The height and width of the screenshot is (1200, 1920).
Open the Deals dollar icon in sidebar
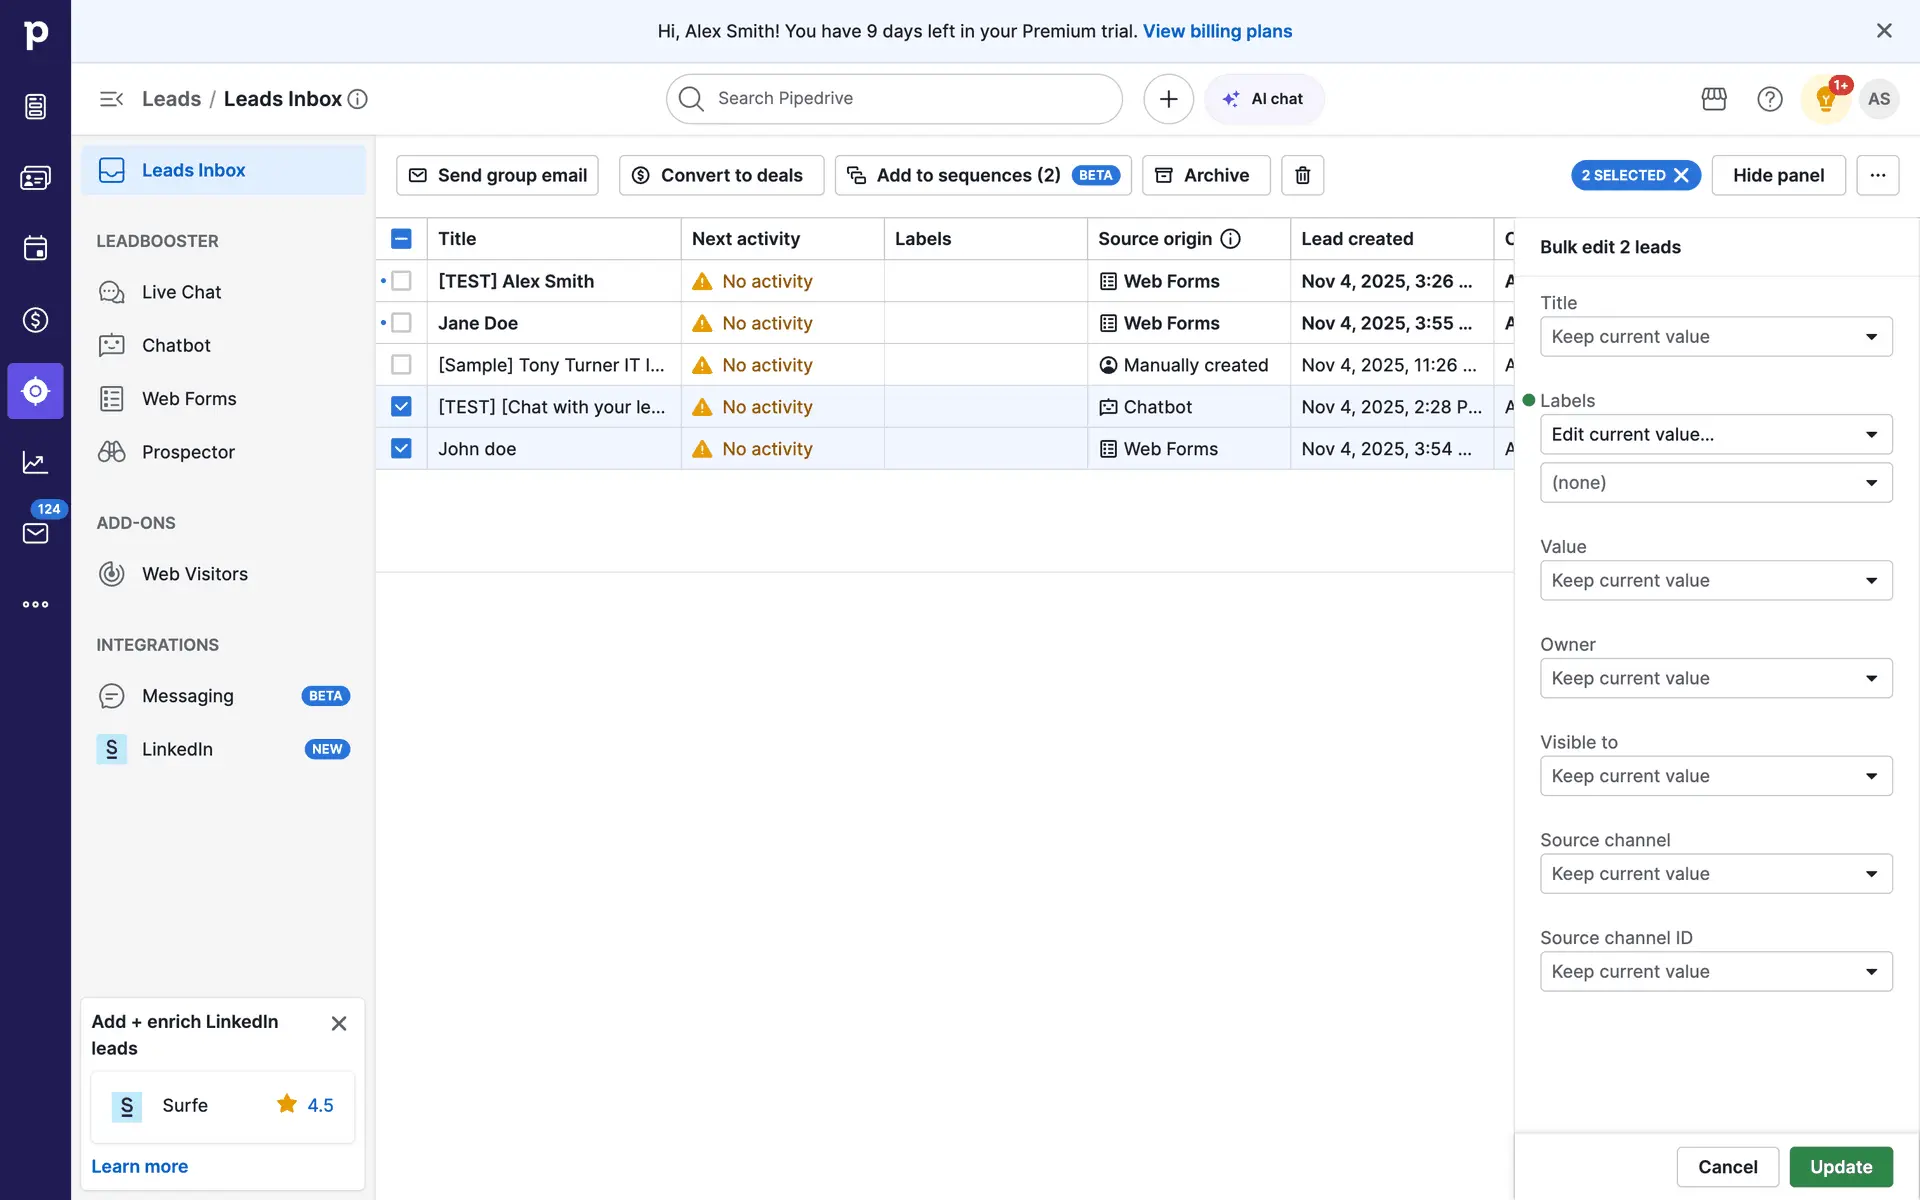[35, 320]
